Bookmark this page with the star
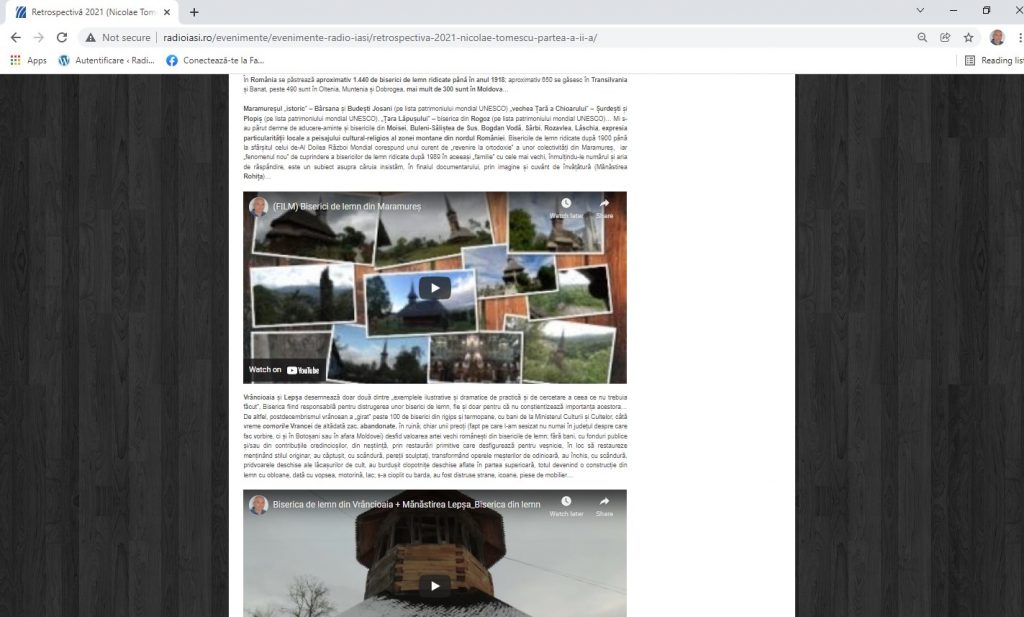 pyautogui.click(x=968, y=37)
